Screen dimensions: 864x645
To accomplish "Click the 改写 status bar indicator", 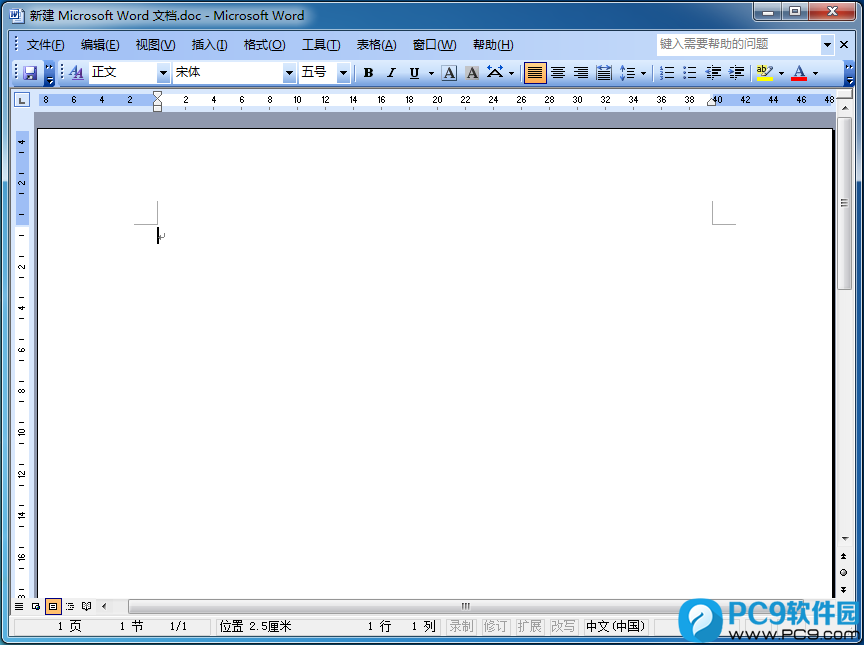I will [563, 626].
